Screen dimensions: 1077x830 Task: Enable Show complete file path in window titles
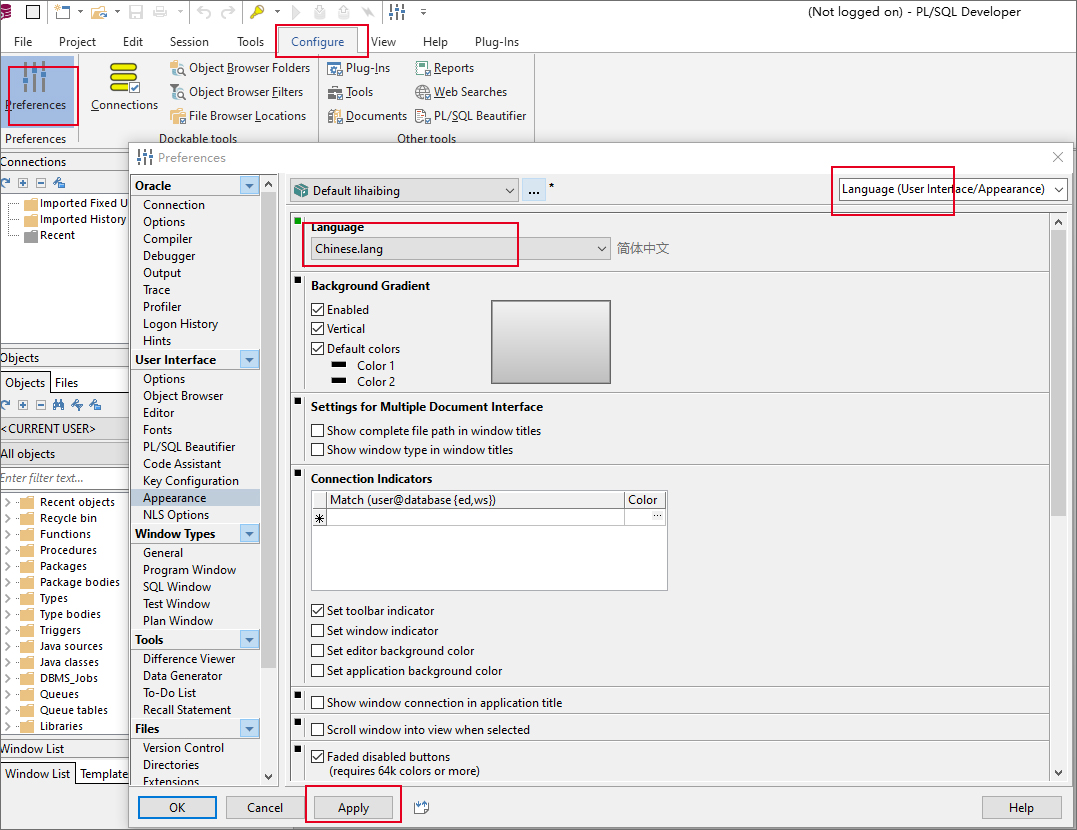(317, 431)
